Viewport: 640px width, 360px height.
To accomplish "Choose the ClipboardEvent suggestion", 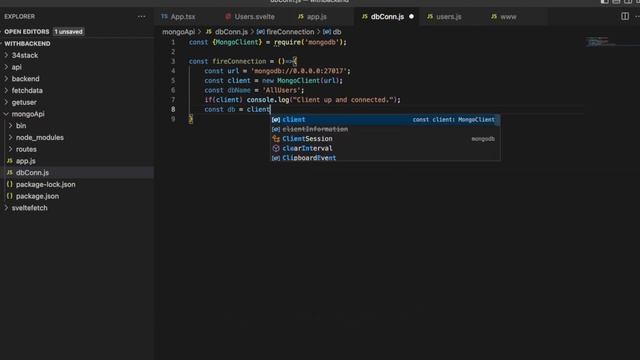I will pyautogui.click(x=385, y=158).
